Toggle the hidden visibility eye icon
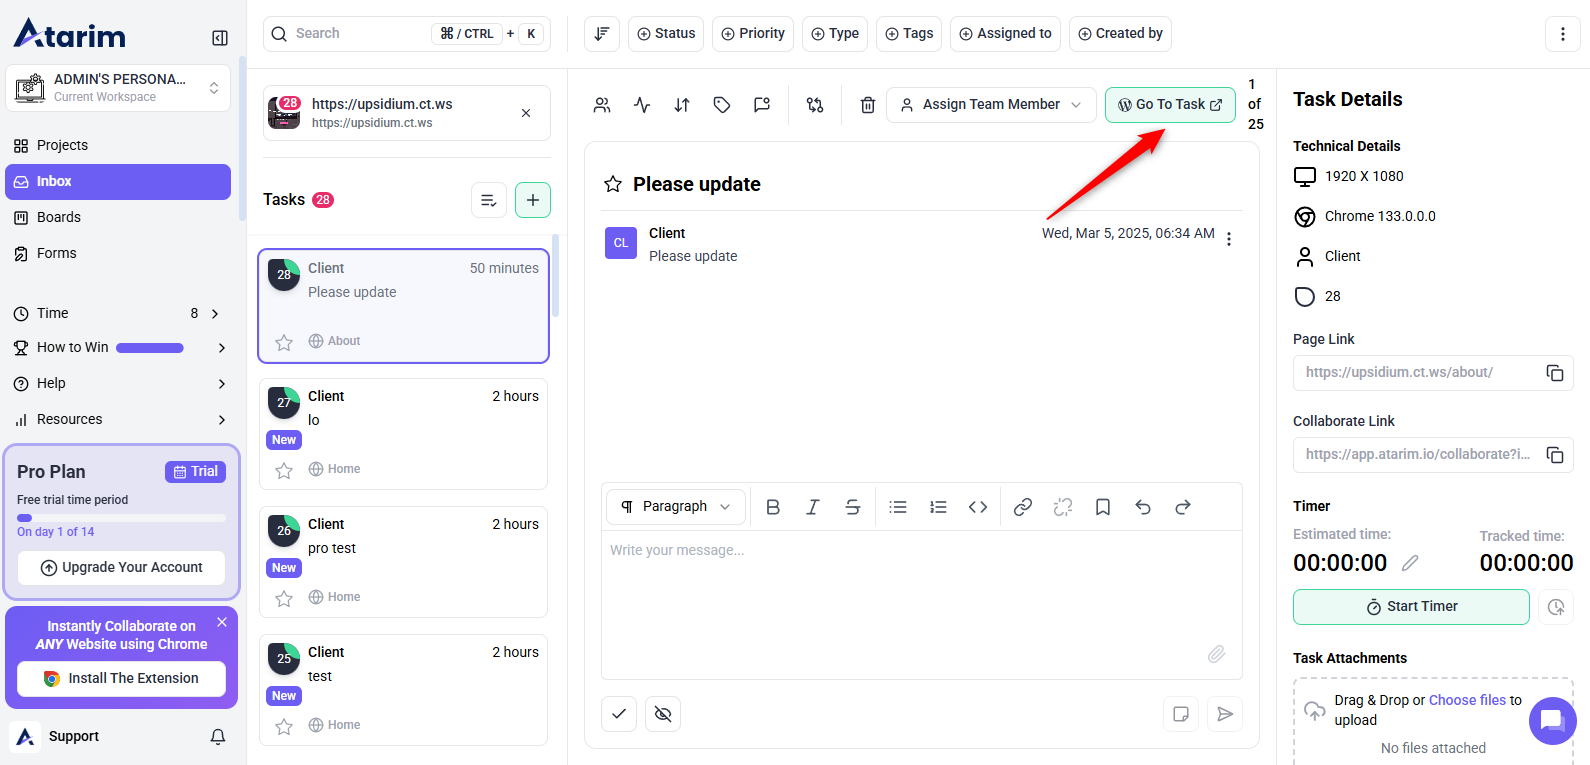 [663, 714]
